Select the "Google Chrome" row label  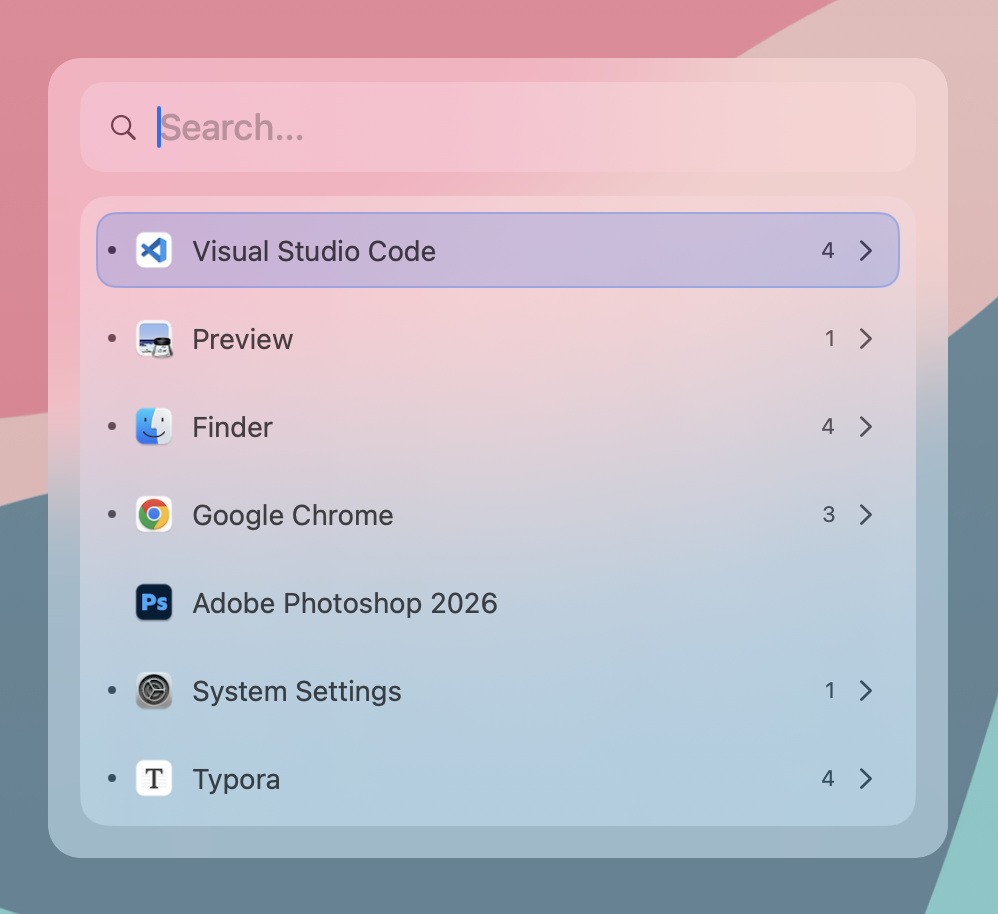coord(293,516)
